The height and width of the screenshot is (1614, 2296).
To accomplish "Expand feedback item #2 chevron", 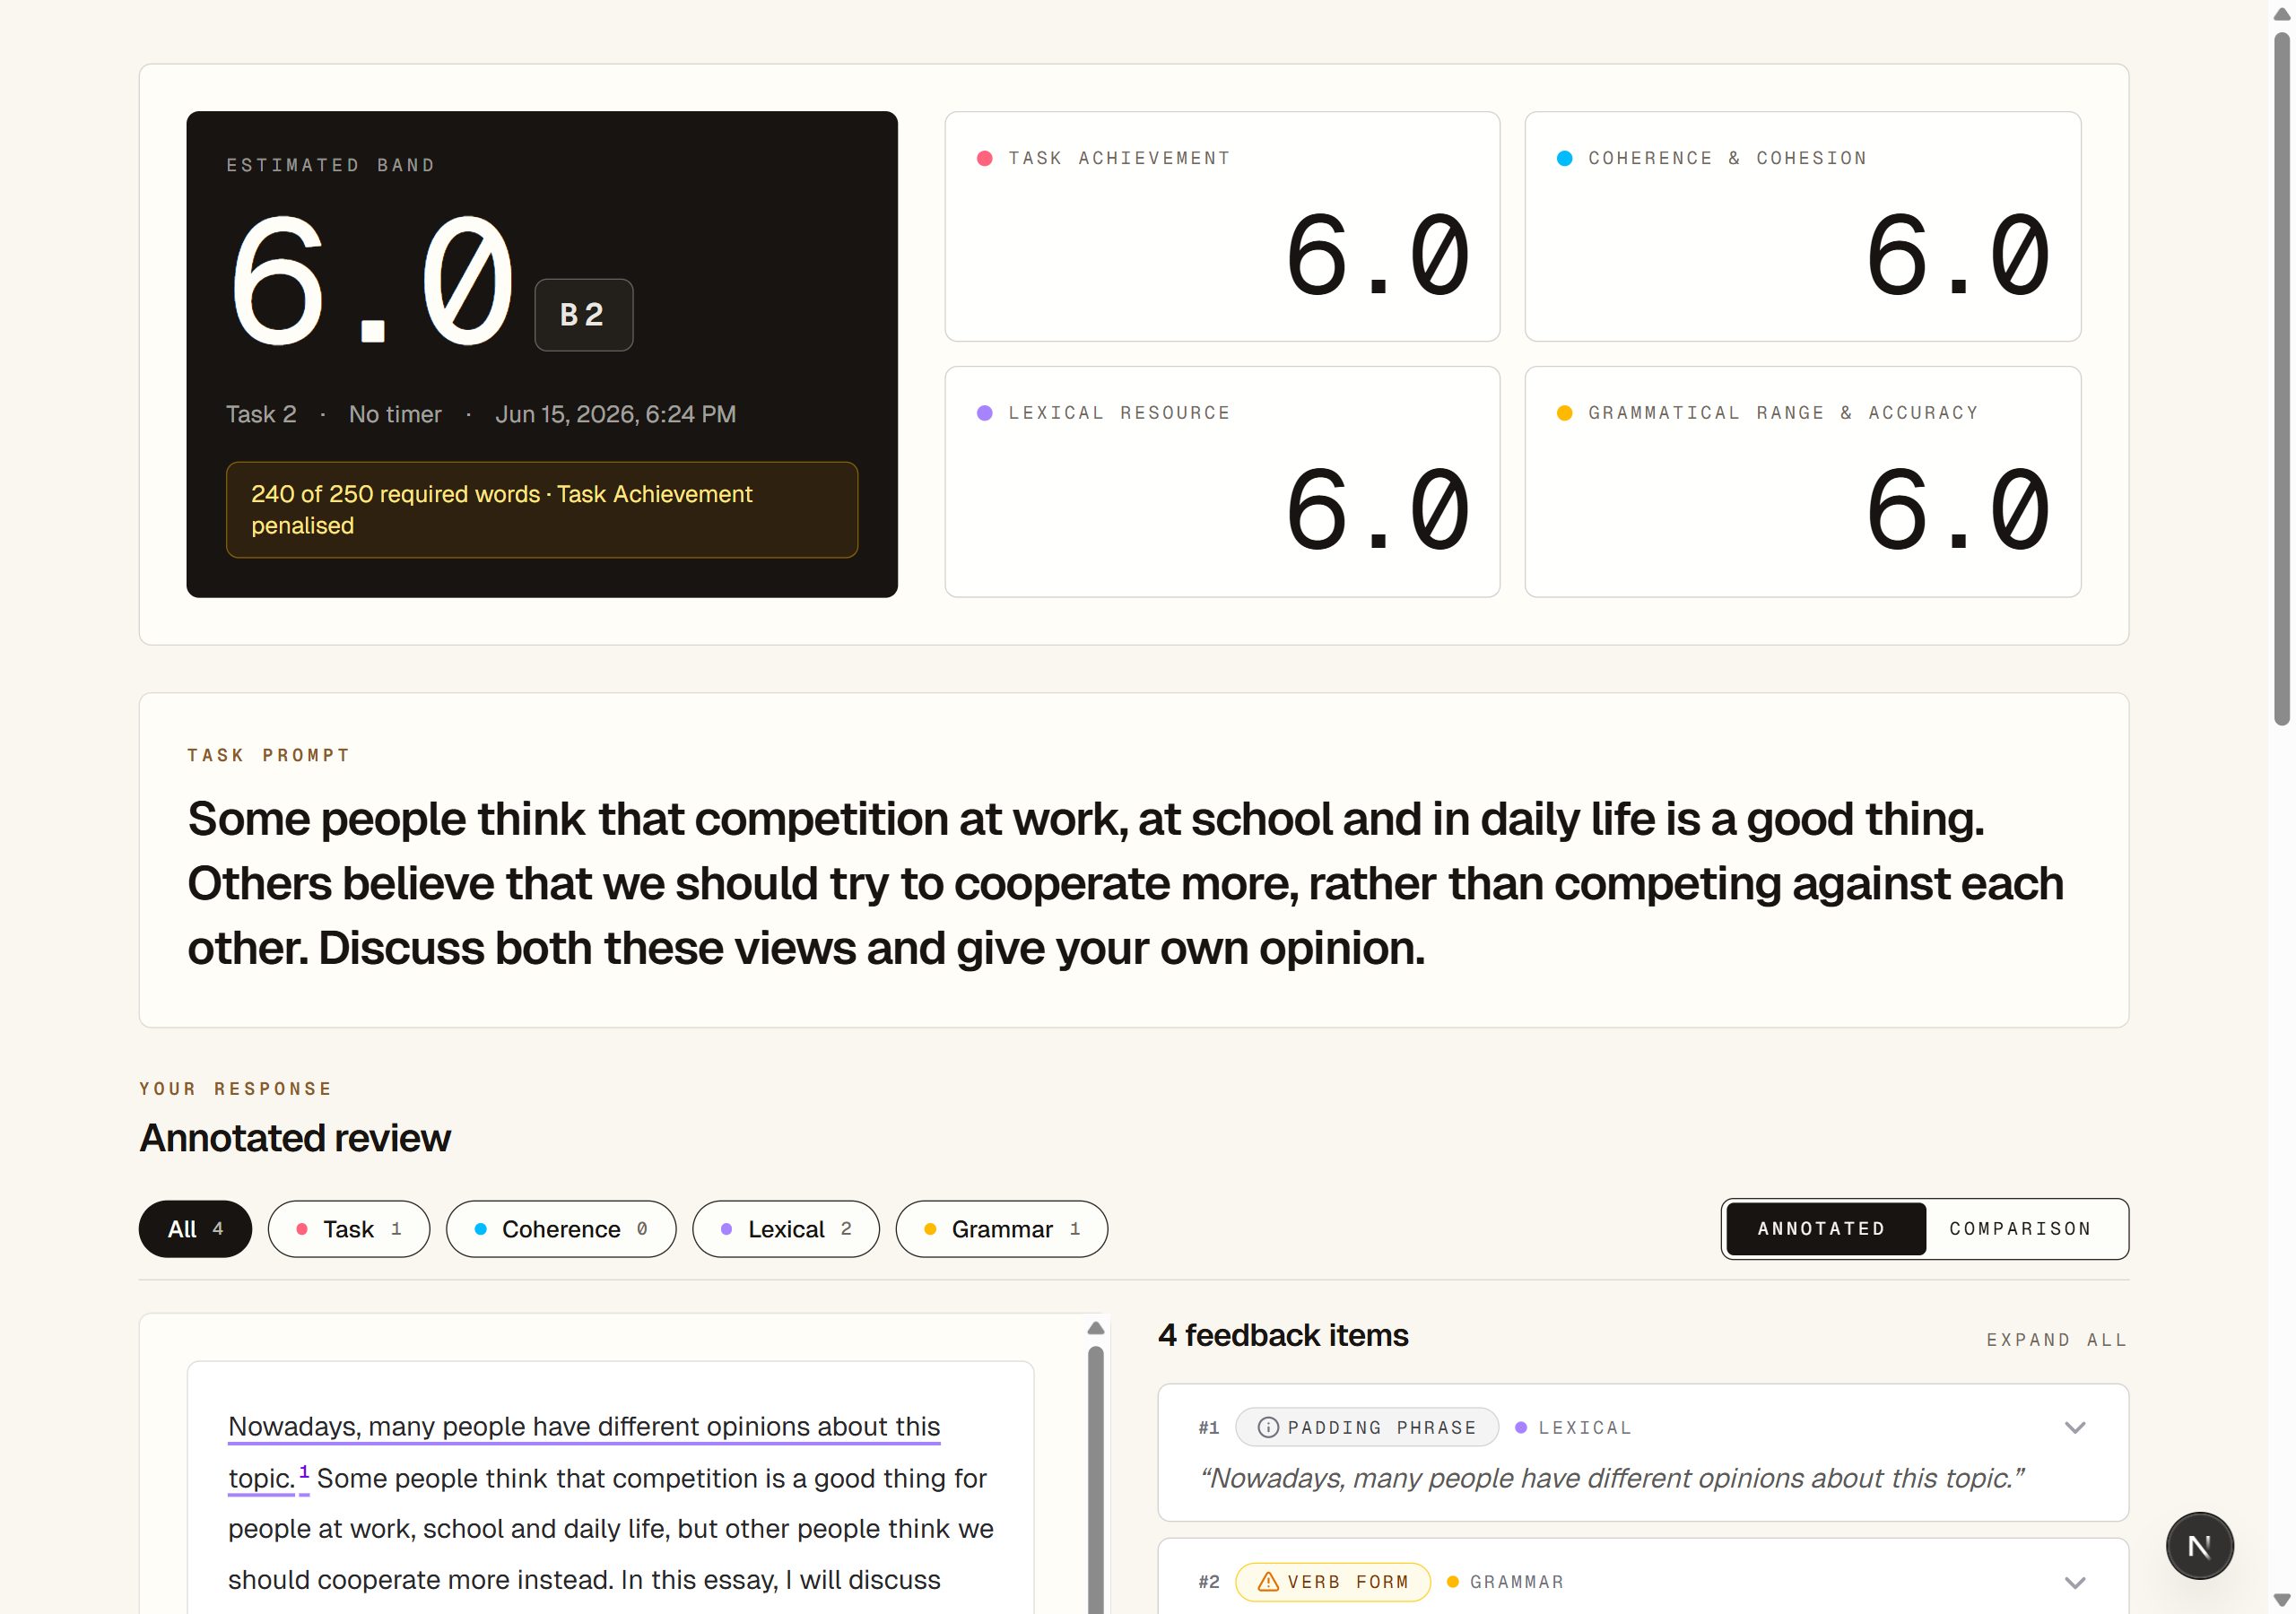I will [x=2075, y=1582].
